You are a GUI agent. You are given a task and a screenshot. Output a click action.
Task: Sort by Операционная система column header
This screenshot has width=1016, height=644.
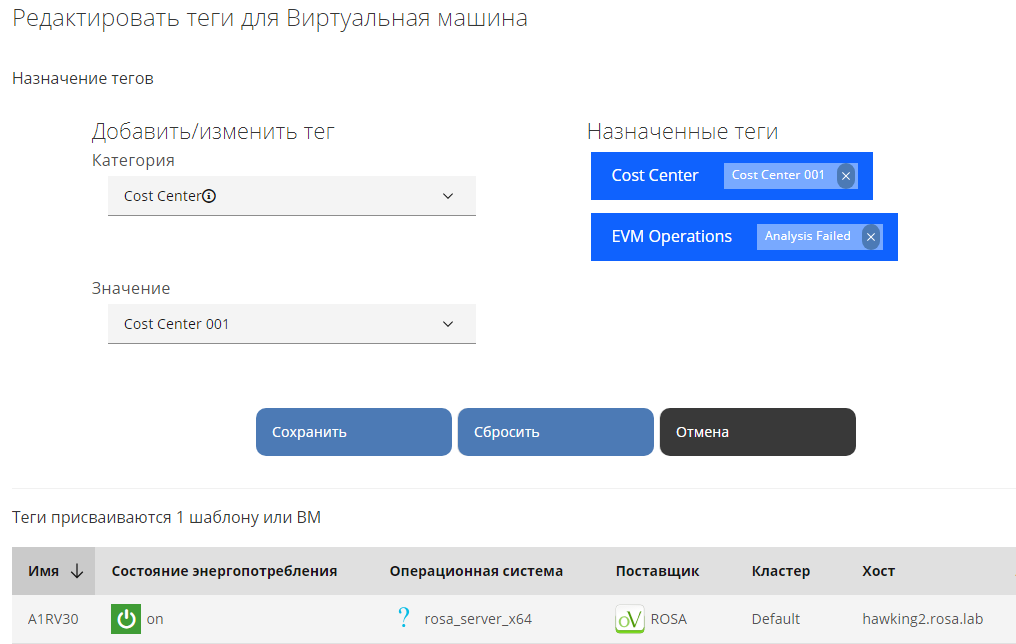tap(476, 571)
